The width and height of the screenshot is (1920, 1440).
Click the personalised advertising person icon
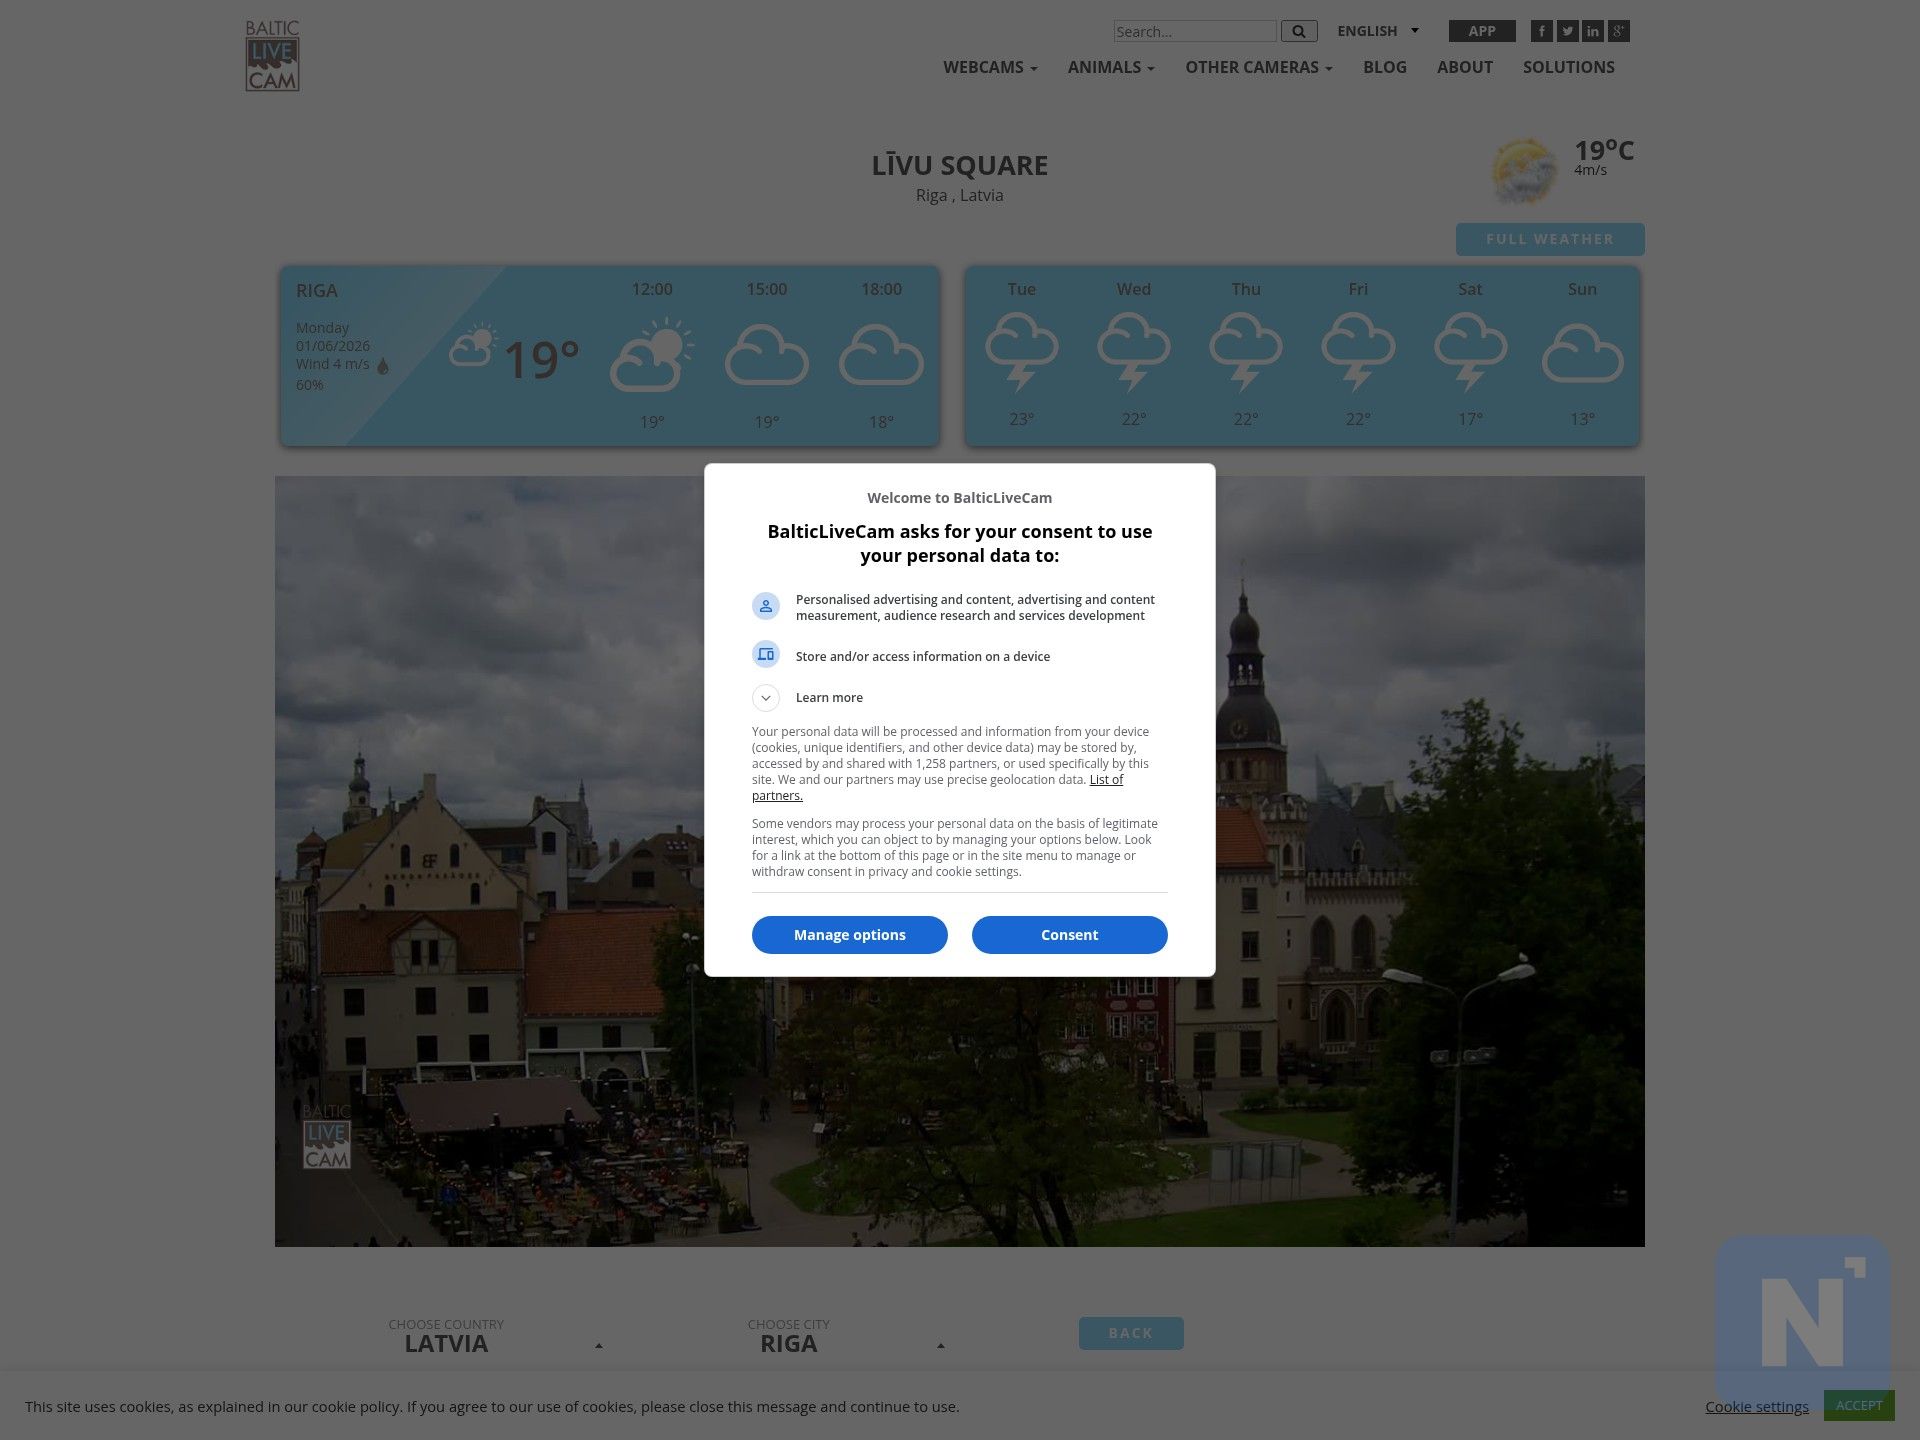[x=766, y=606]
